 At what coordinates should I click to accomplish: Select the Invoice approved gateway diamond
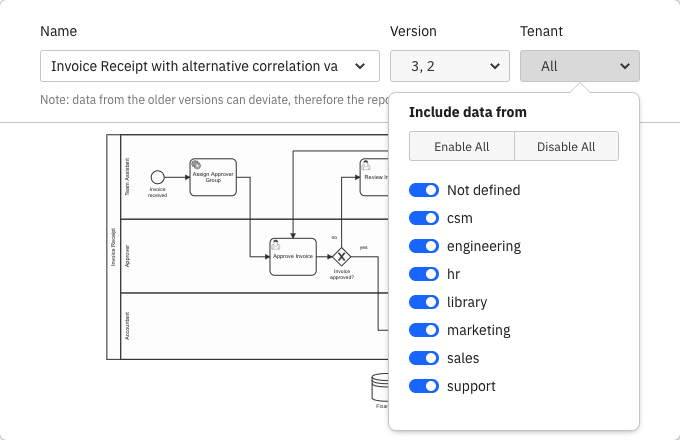pyautogui.click(x=342, y=257)
